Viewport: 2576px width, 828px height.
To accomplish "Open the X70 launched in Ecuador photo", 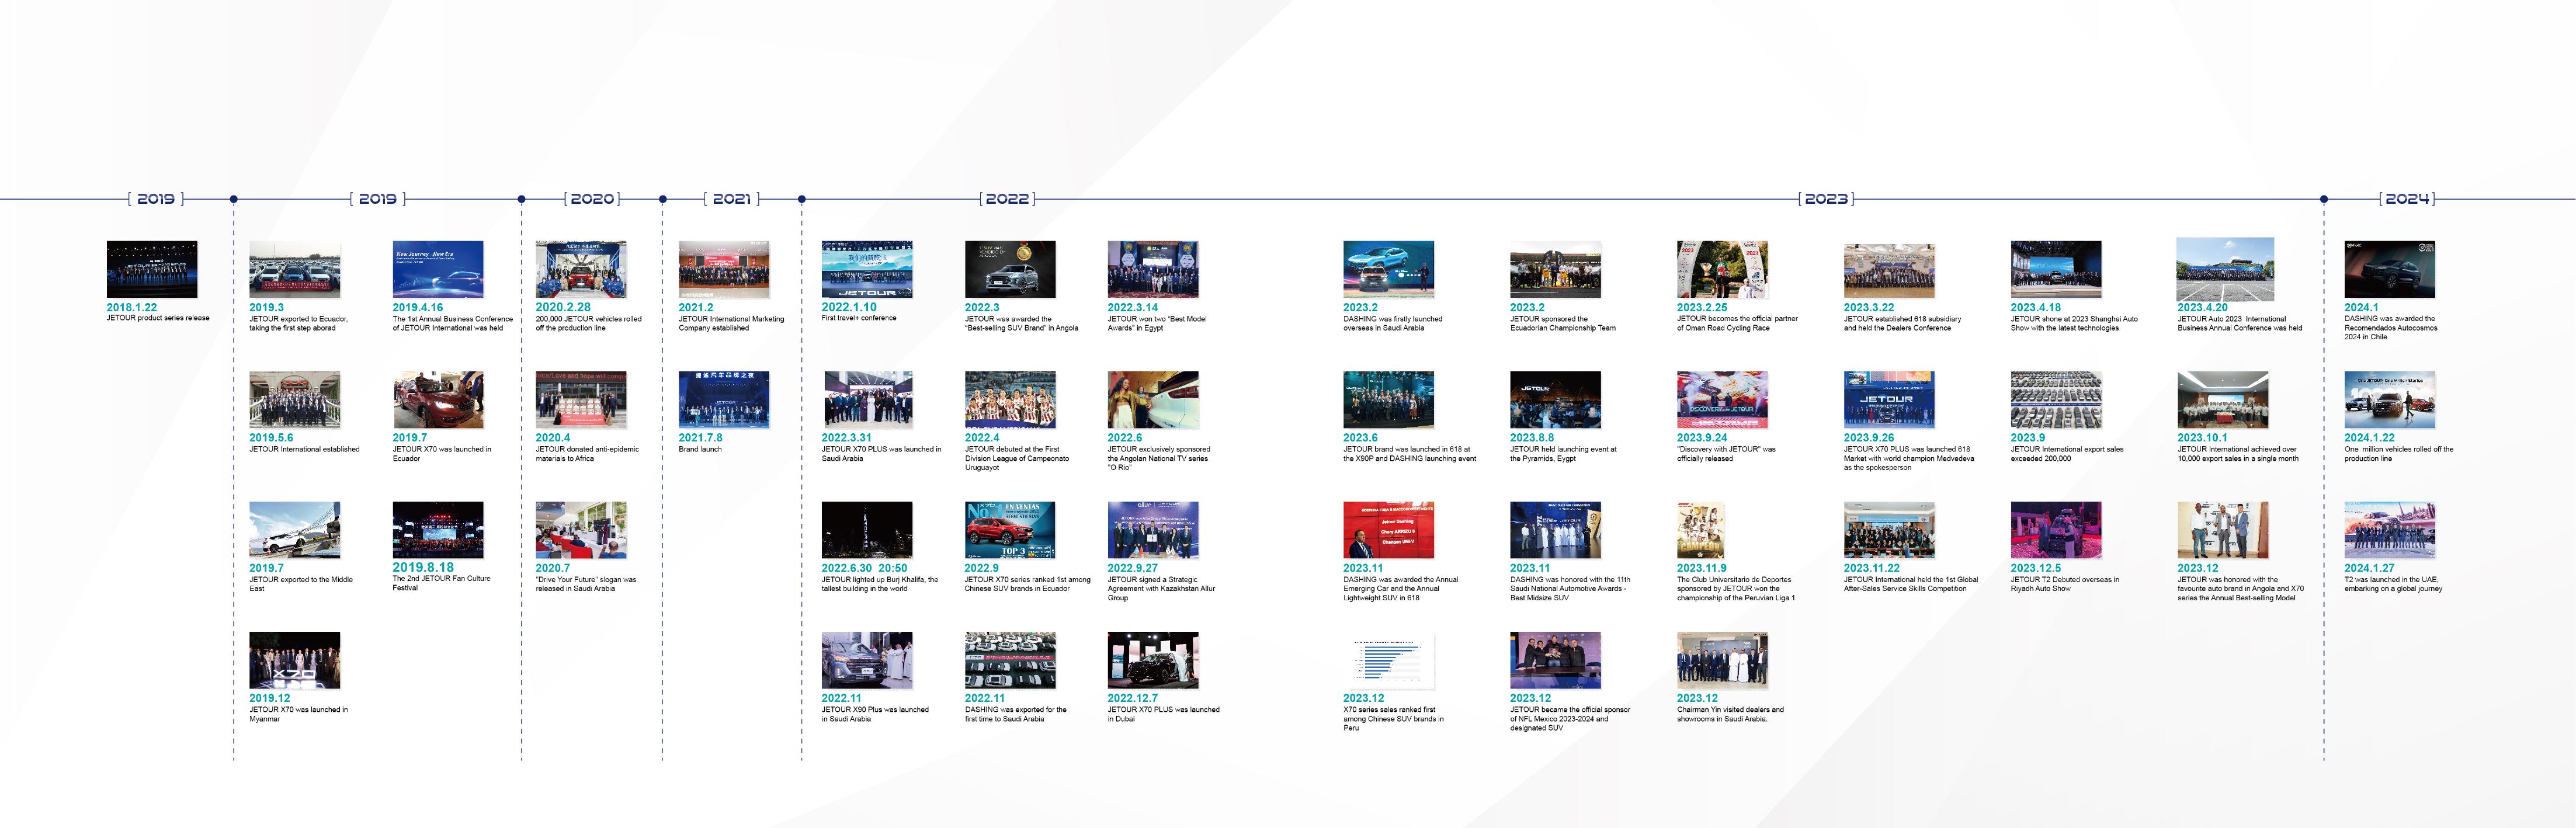I will 438,400.
